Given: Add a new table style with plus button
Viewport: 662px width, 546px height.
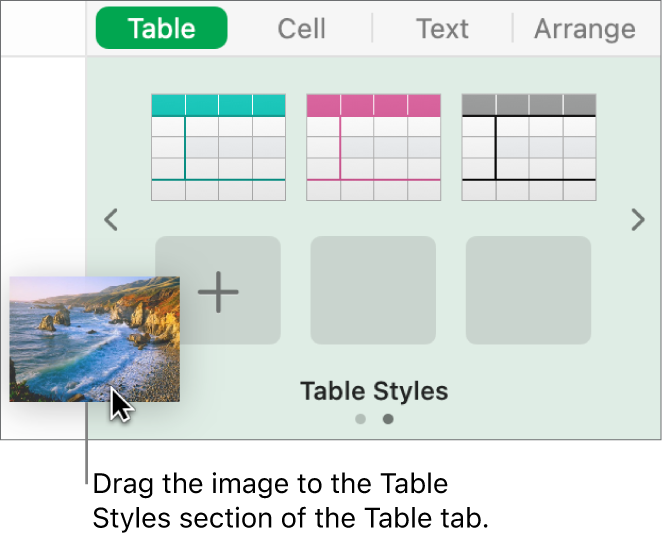Looking at the screenshot, I should tap(220, 290).
